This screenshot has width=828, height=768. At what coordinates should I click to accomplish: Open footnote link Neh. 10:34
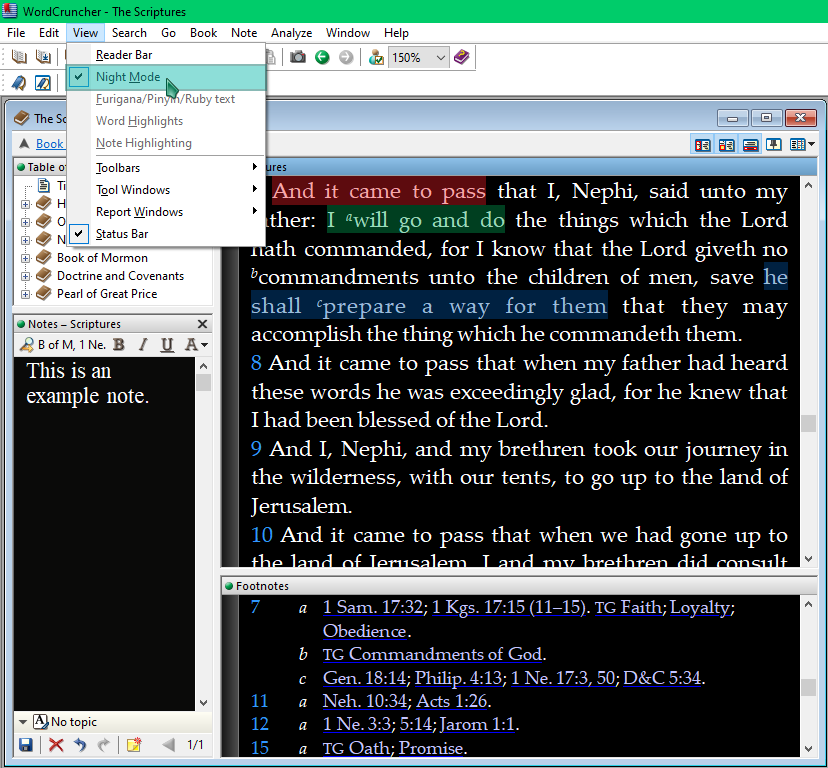click(364, 701)
